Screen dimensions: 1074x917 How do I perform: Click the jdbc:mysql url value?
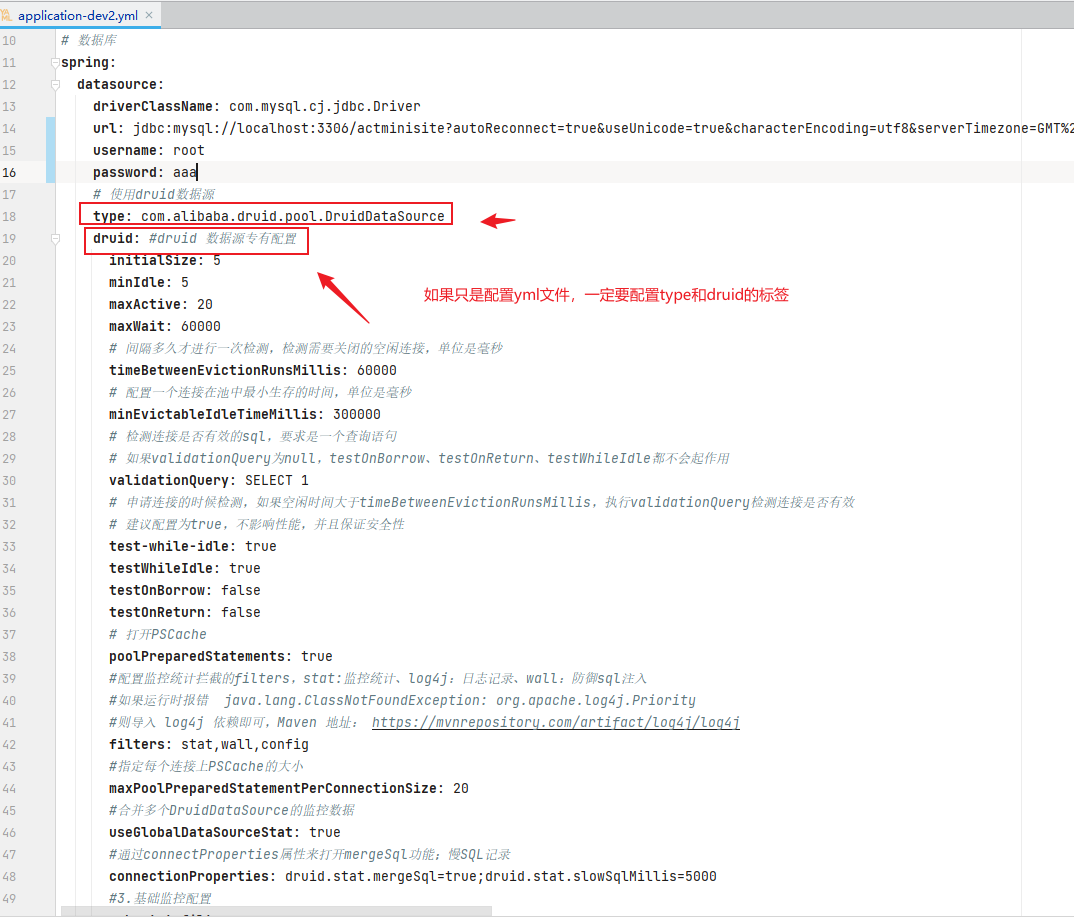500,128
